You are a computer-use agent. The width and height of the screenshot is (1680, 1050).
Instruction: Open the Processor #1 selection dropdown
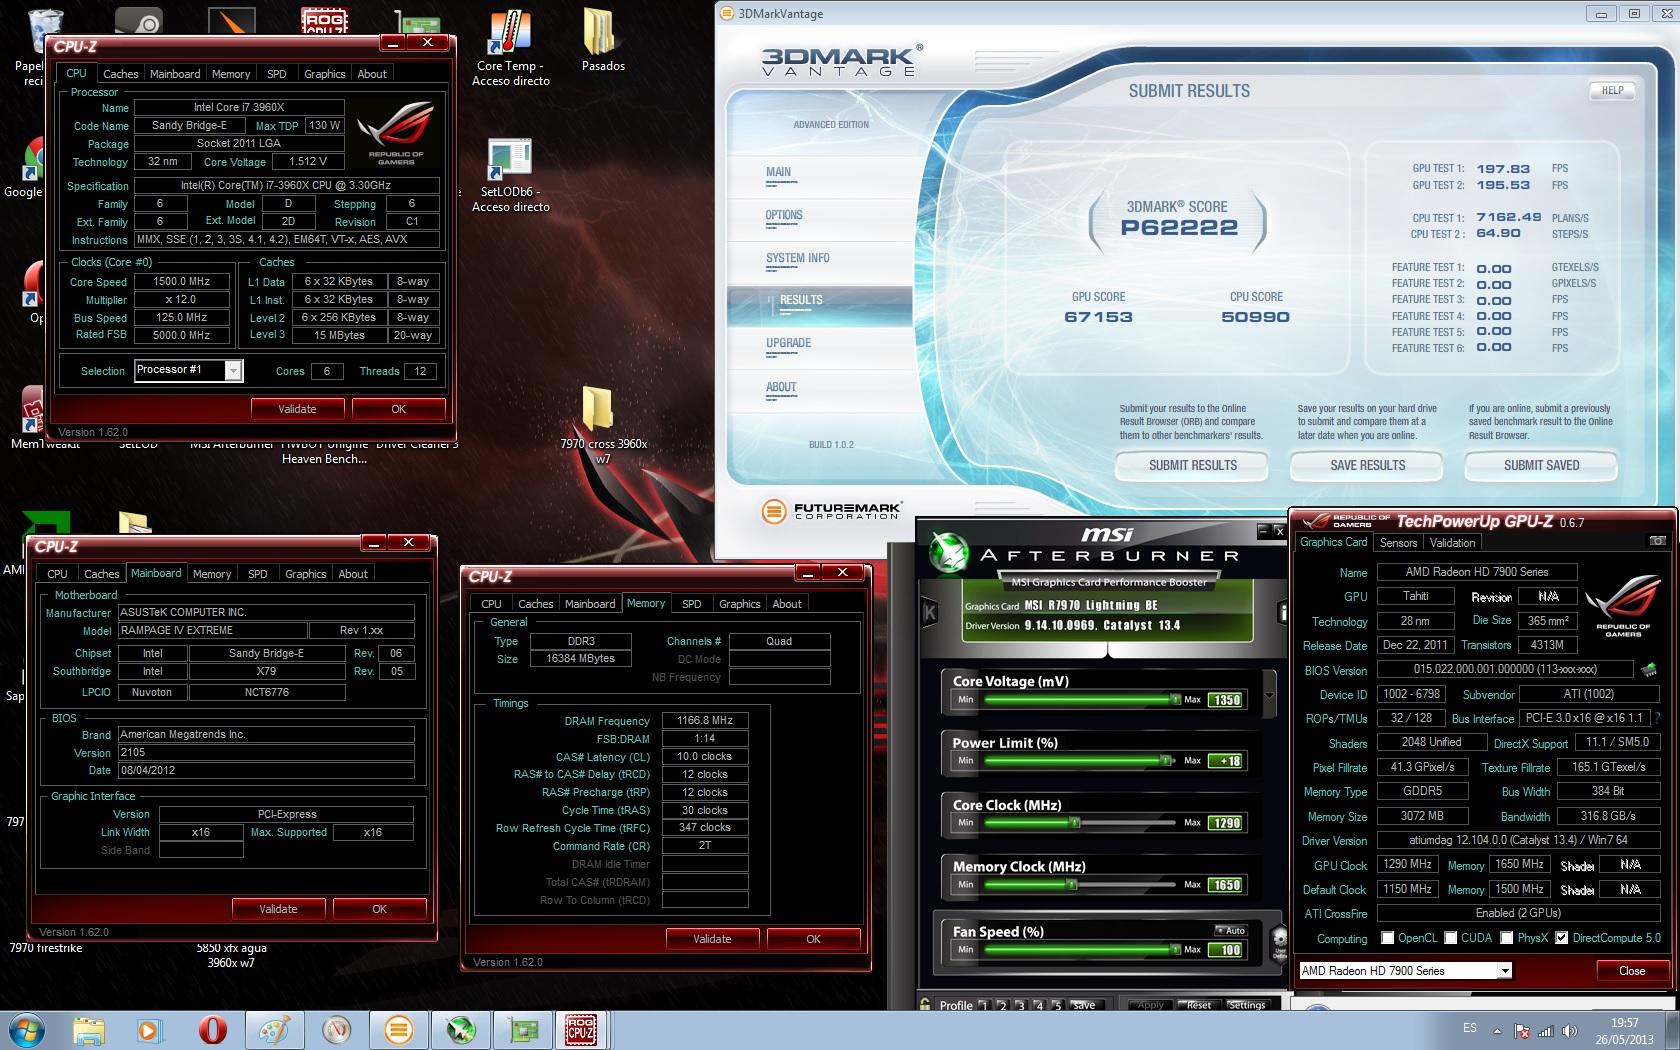coord(233,371)
